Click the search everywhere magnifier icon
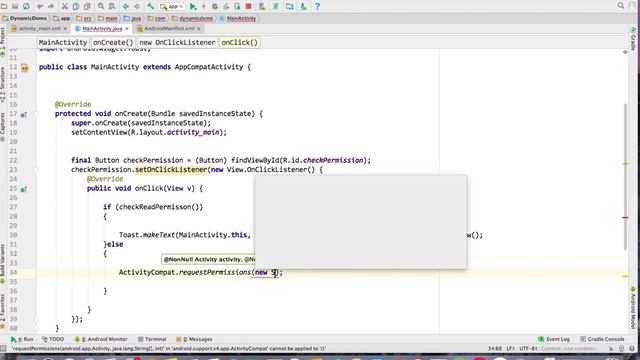Viewport: 640px width, 360px height. [620, 6]
